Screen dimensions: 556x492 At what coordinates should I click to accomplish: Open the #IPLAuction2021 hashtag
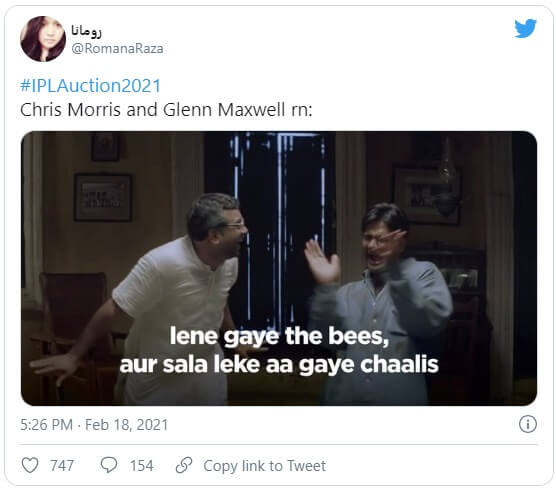(91, 86)
